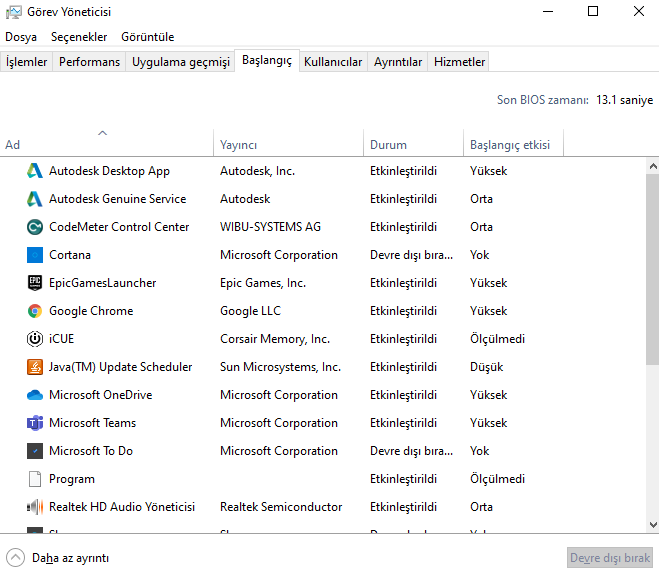Sort by Başlangıç etkisi column
This screenshot has height=581, width=659.
(510, 145)
